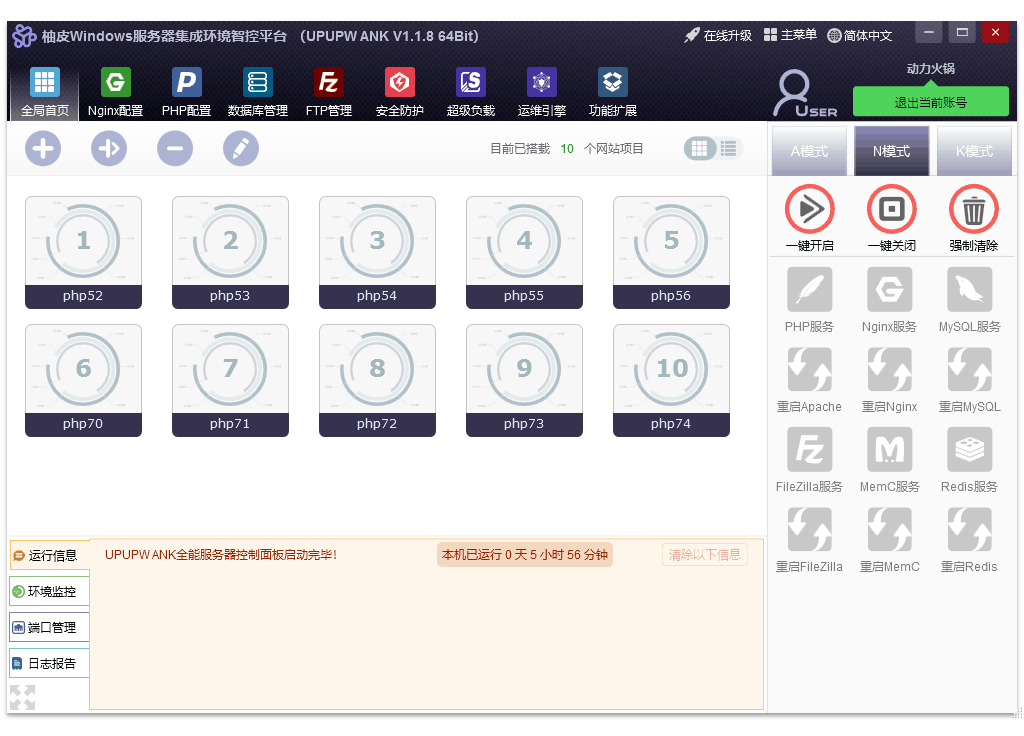This screenshot has height=736, width=1024.
Task: Click the add-and-forward website icon
Action: [x=109, y=149]
